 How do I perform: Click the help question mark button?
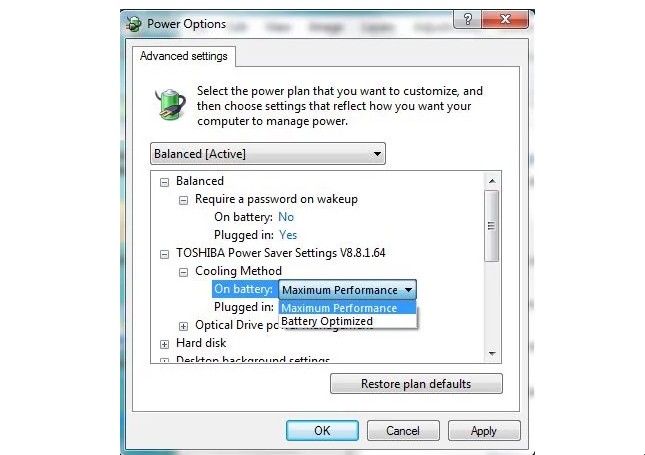coord(467,19)
